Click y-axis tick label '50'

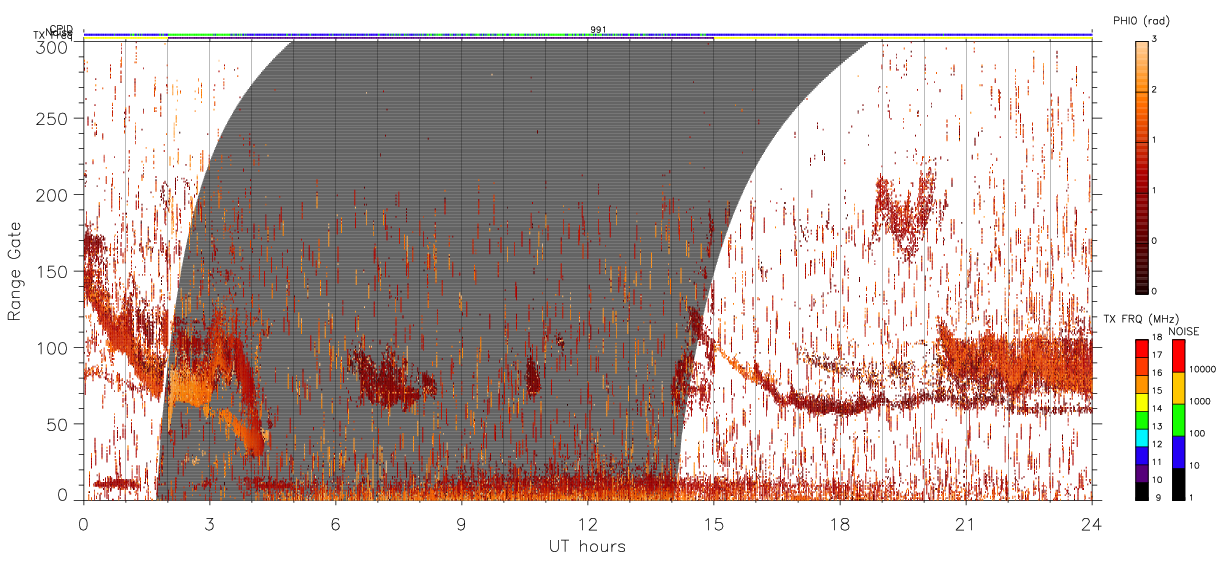57,424
